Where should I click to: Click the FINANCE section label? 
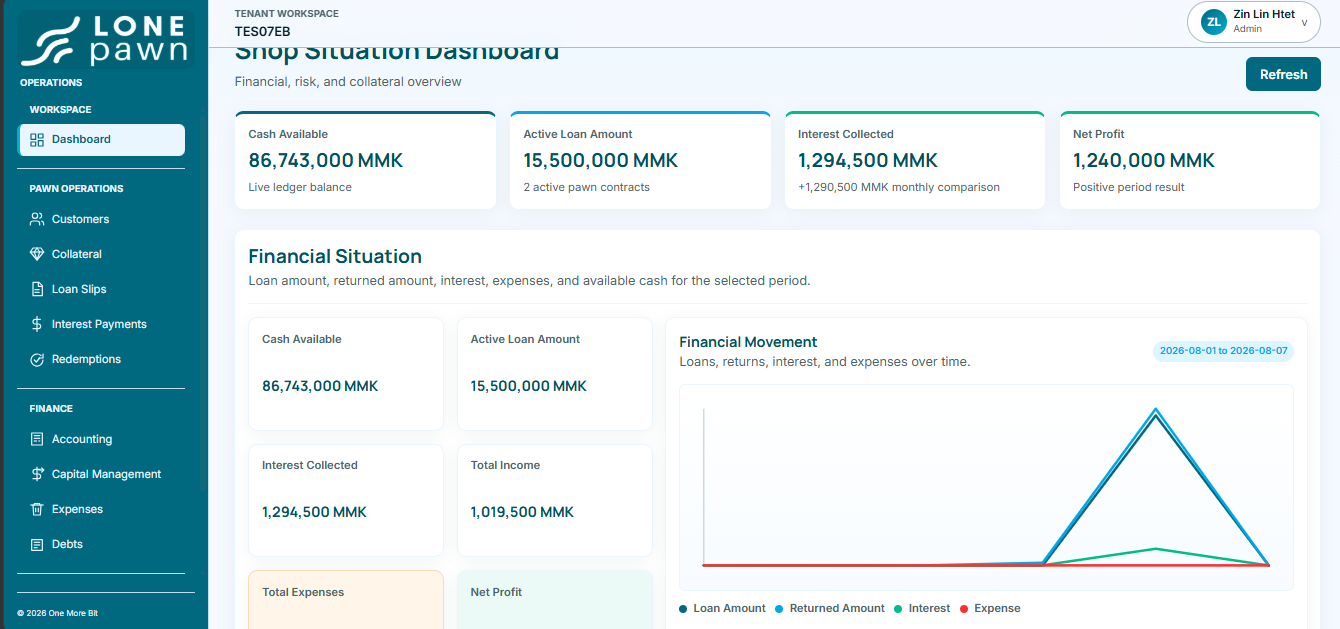pos(51,409)
